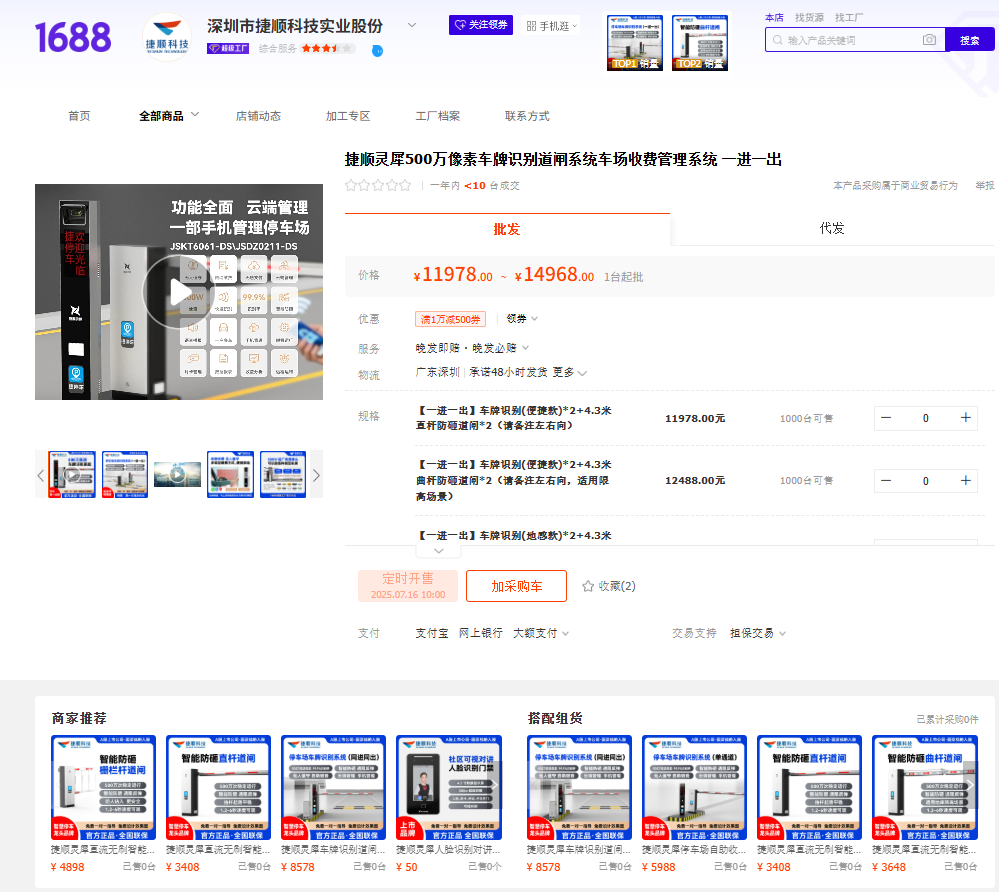Click the 收藏(2) star icon

click(587, 586)
